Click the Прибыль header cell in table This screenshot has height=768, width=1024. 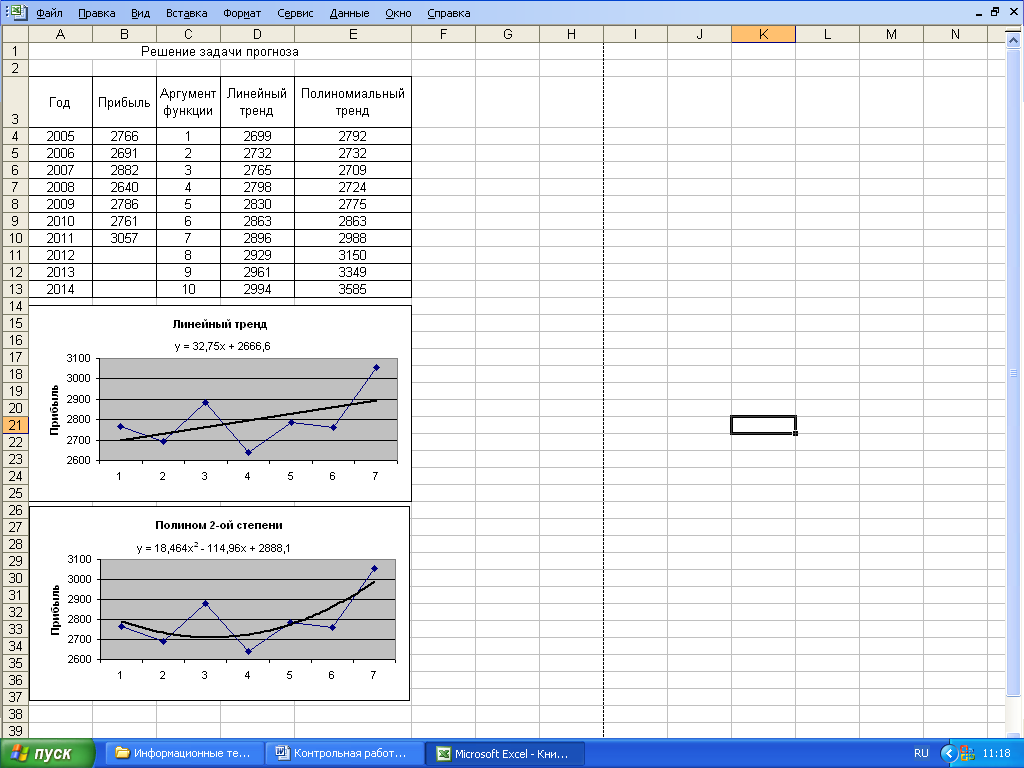(x=124, y=102)
